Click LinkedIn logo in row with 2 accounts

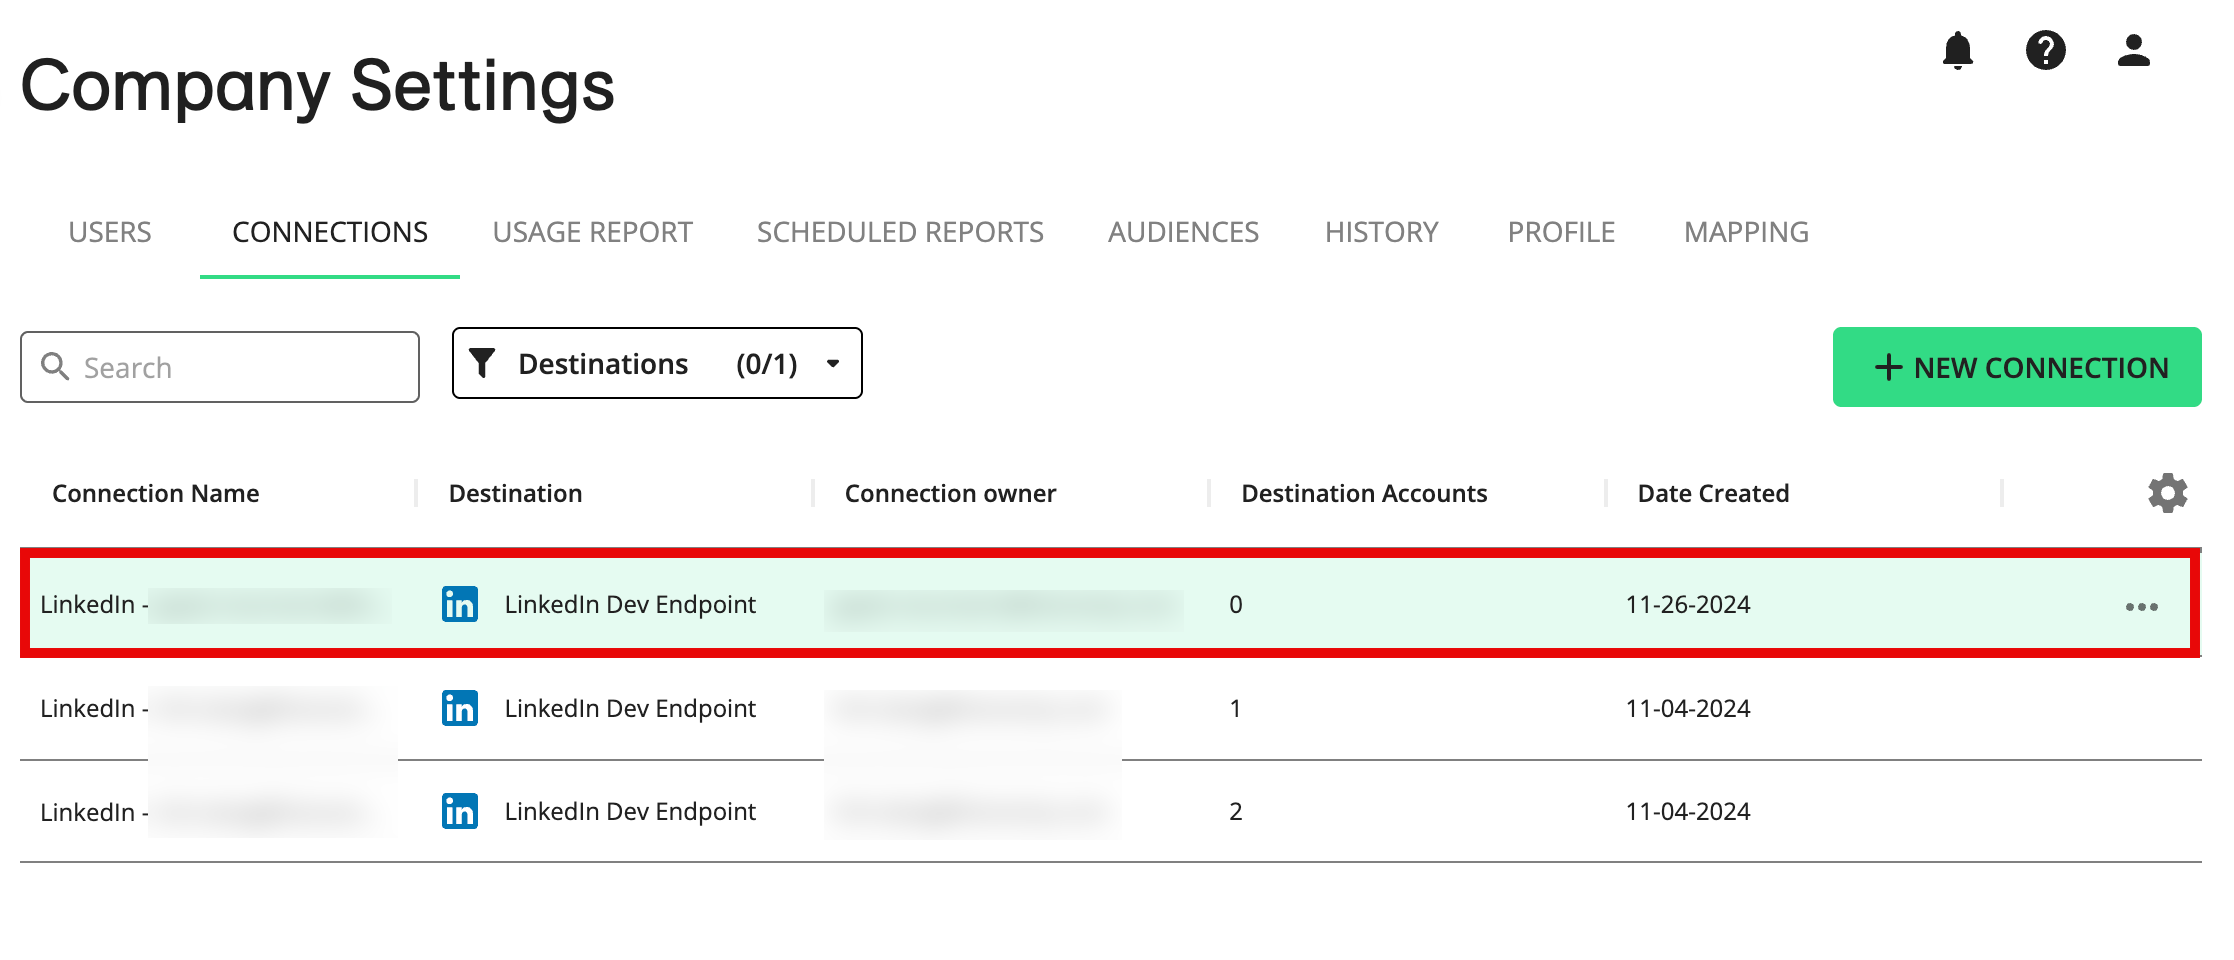click(460, 811)
